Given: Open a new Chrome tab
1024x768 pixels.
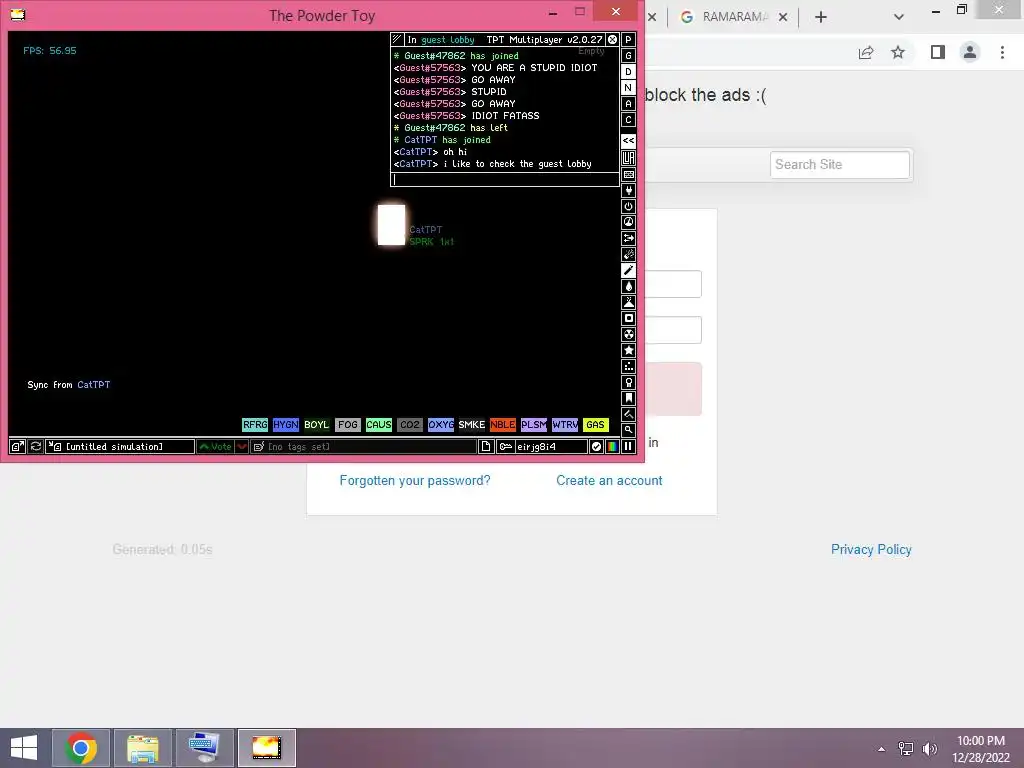Looking at the screenshot, I should [821, 17].
